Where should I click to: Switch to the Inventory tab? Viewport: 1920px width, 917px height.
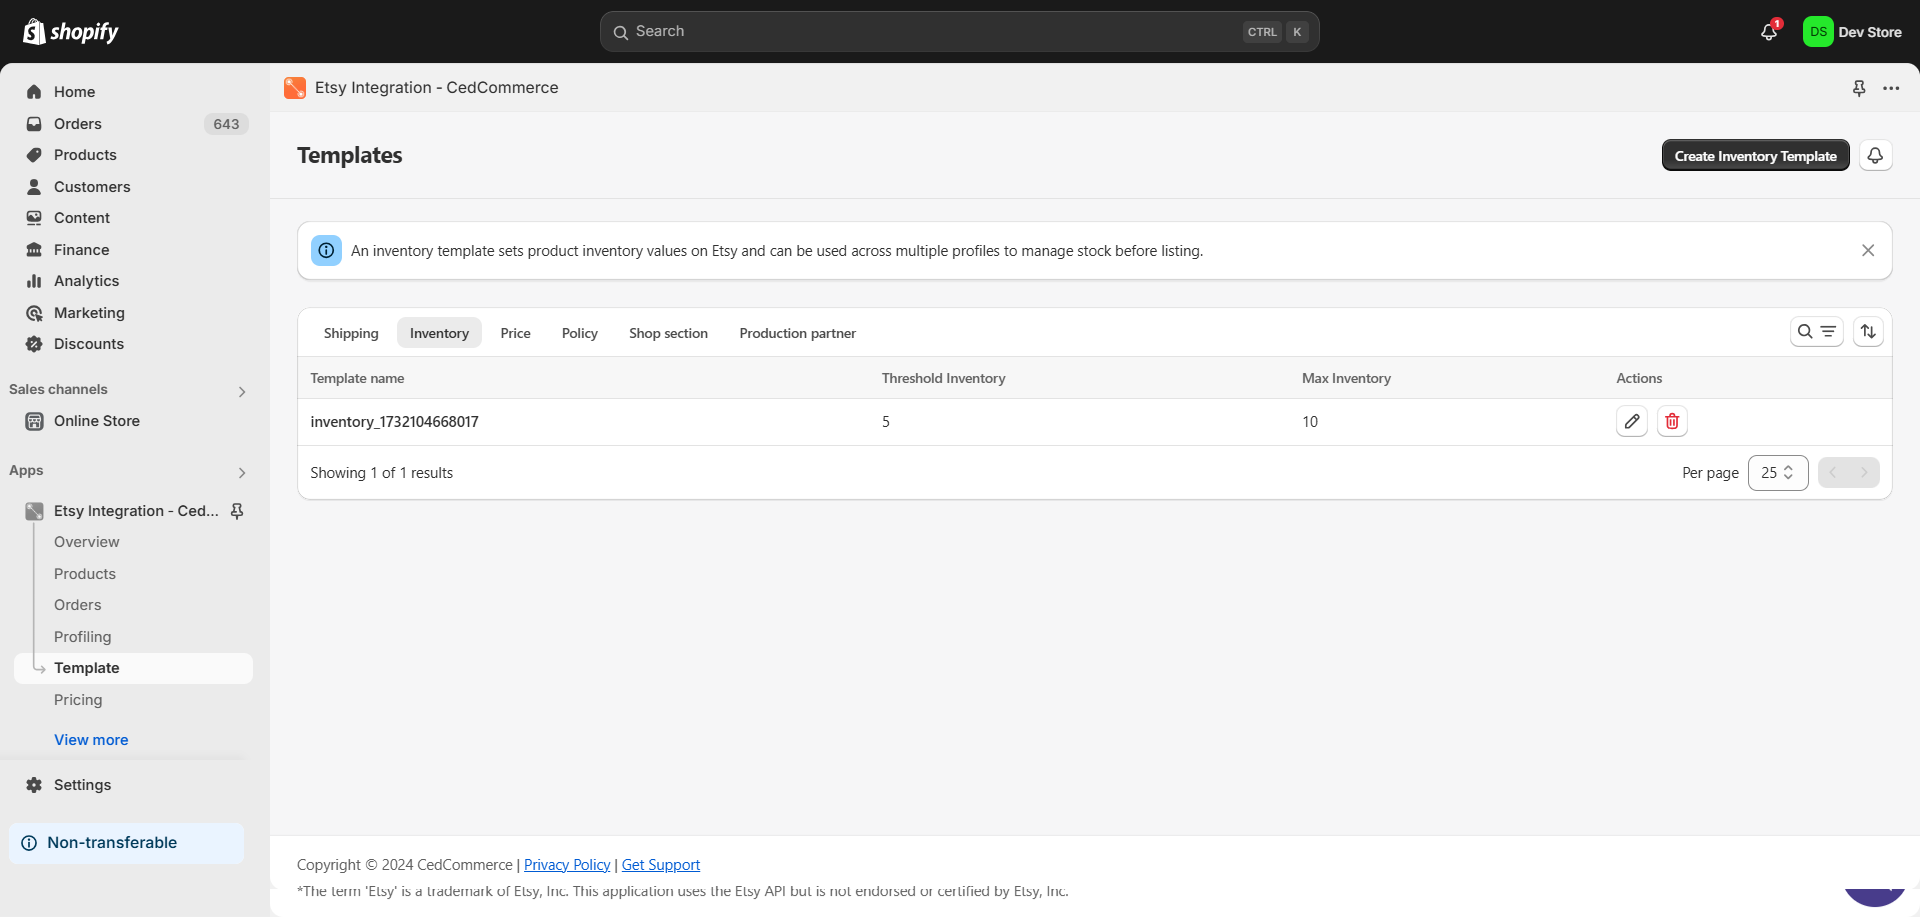tap(439, 333)
